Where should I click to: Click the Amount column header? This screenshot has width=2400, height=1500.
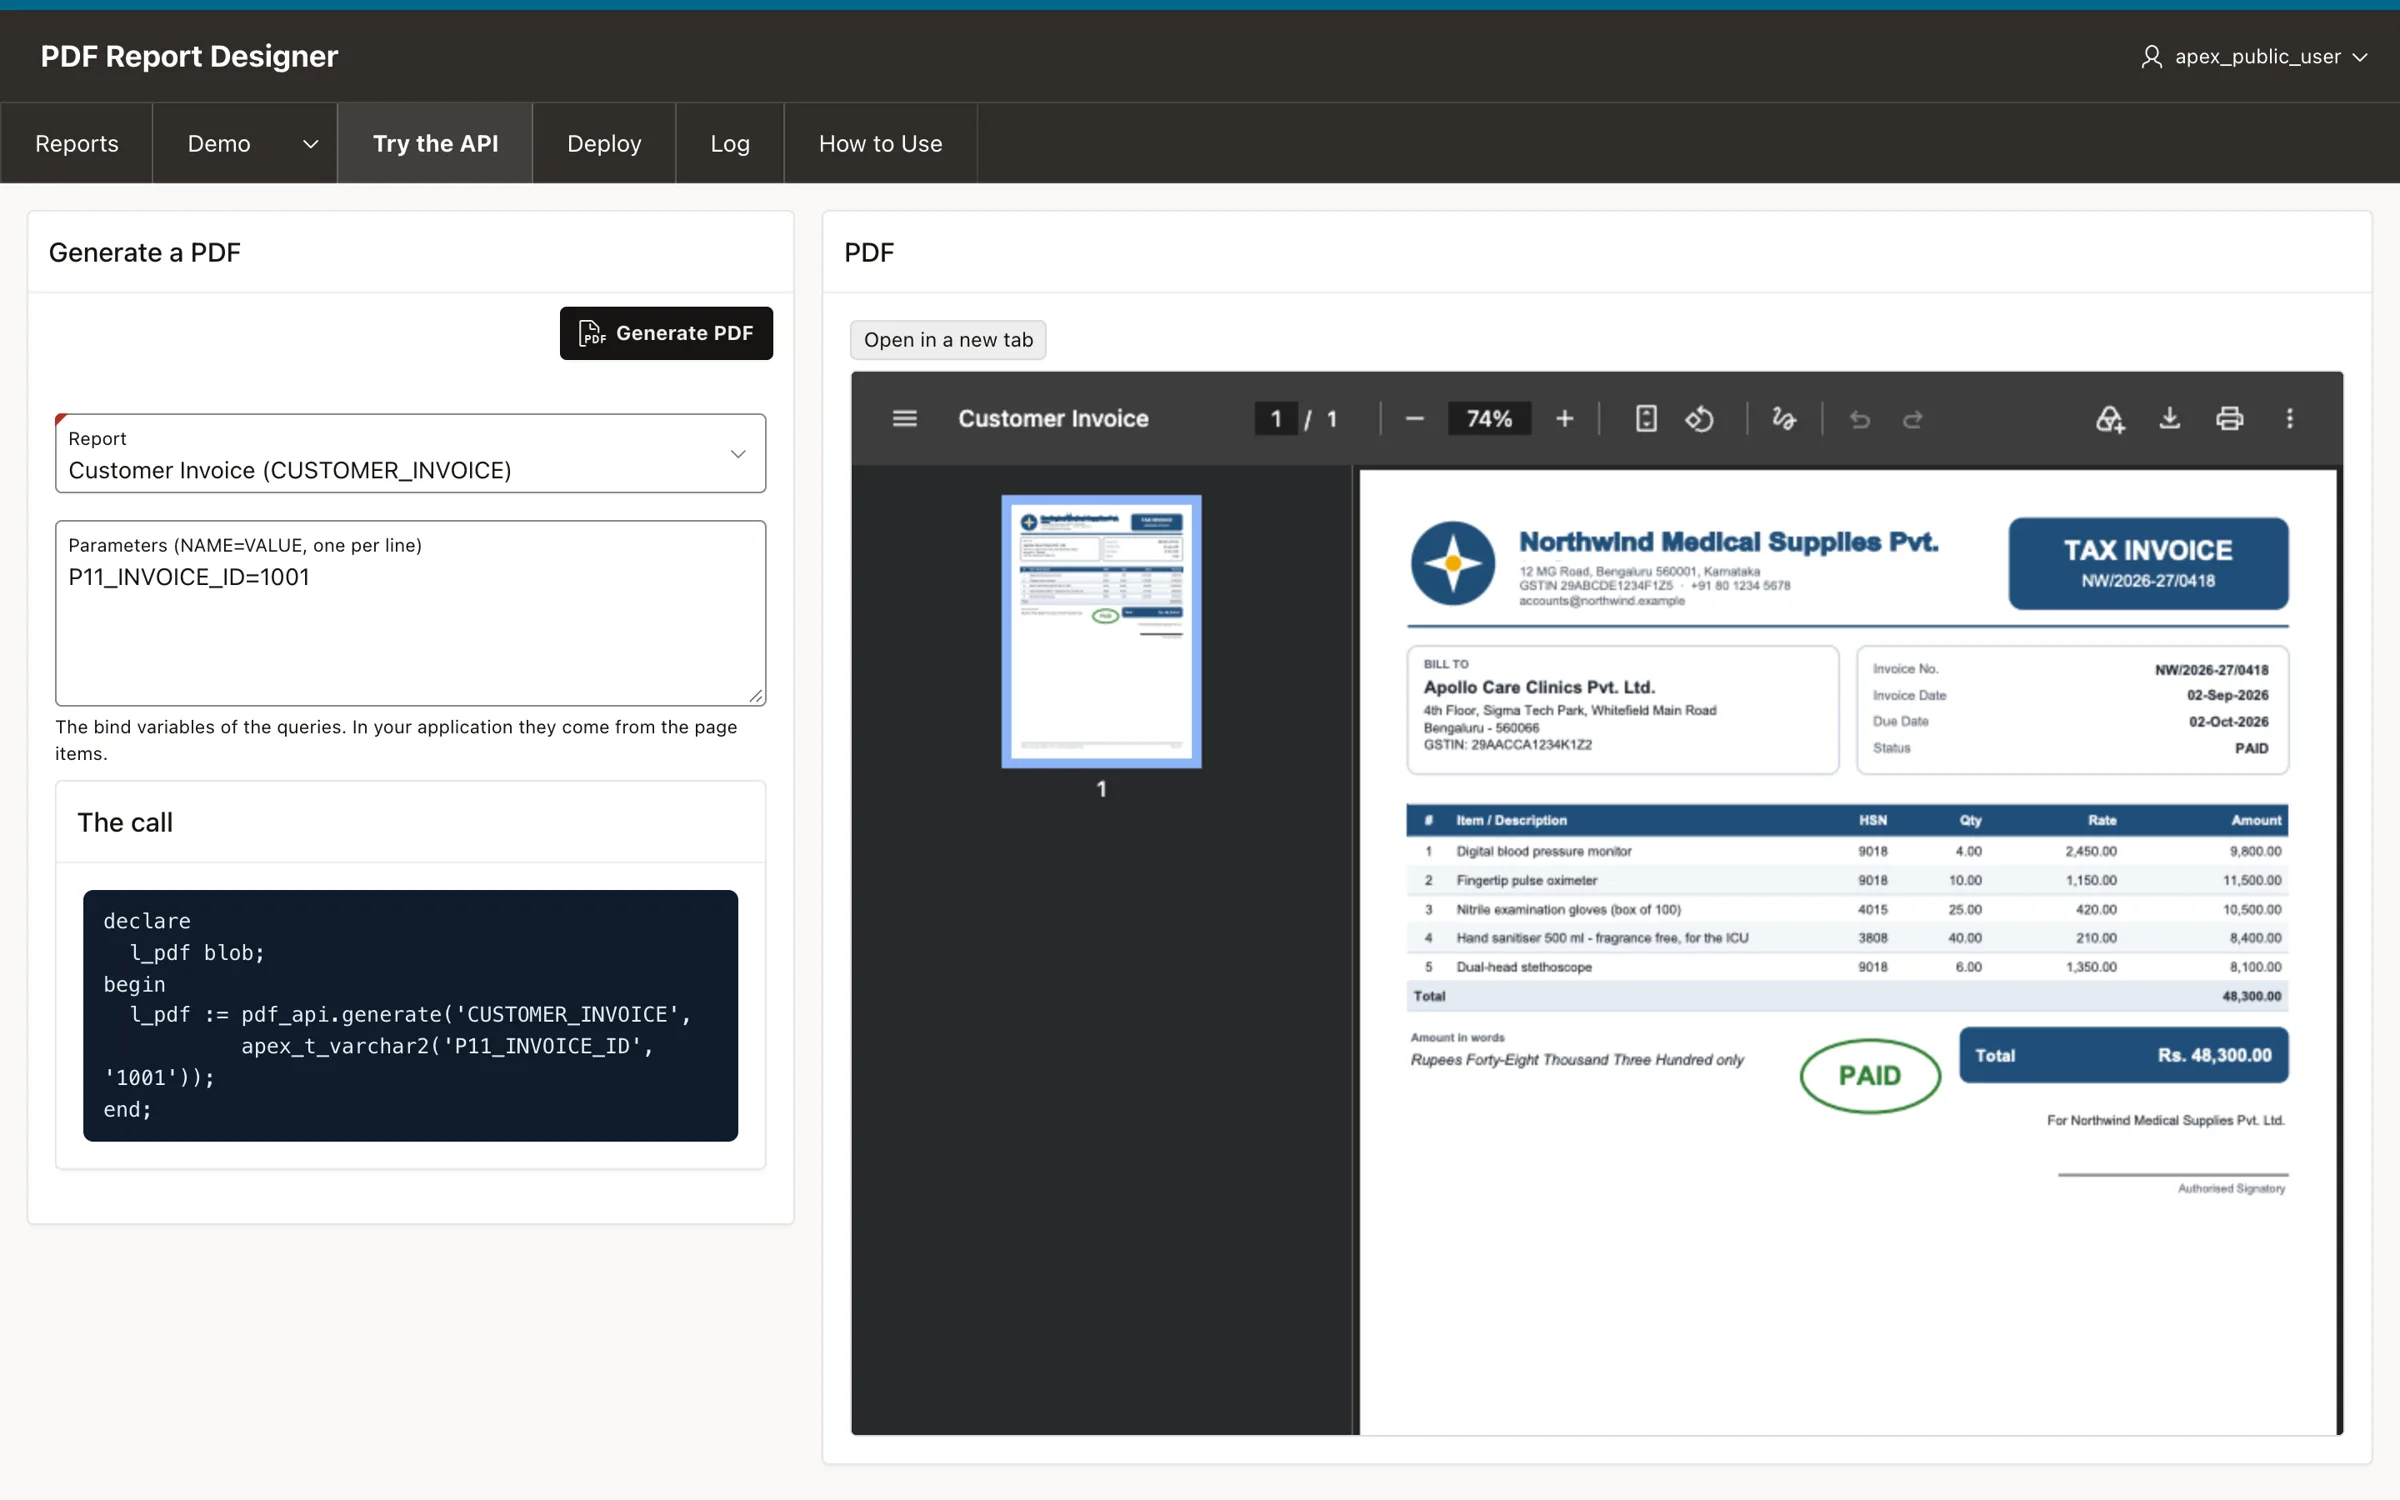pyautogui.click(x=2256, y=820)
